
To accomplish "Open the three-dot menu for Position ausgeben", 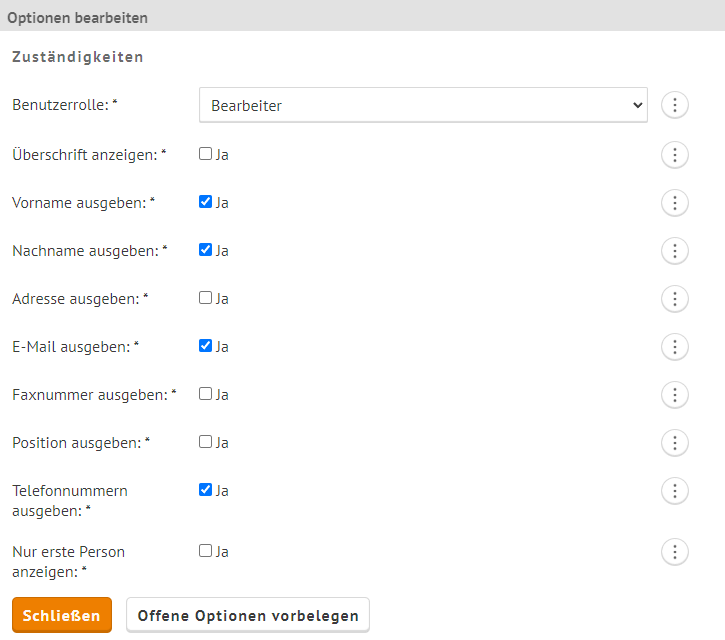I will click(675, 443).
